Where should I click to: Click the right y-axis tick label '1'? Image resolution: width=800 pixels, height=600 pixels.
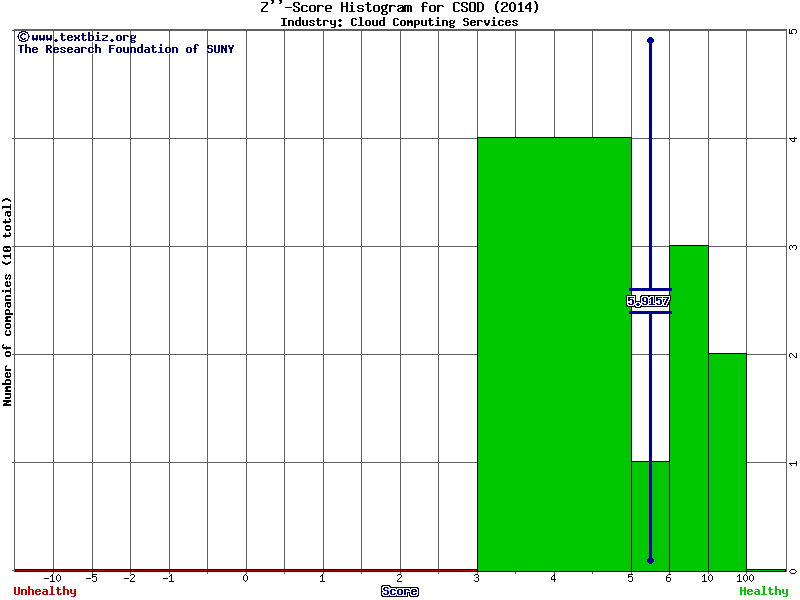[x=793, y=463]
